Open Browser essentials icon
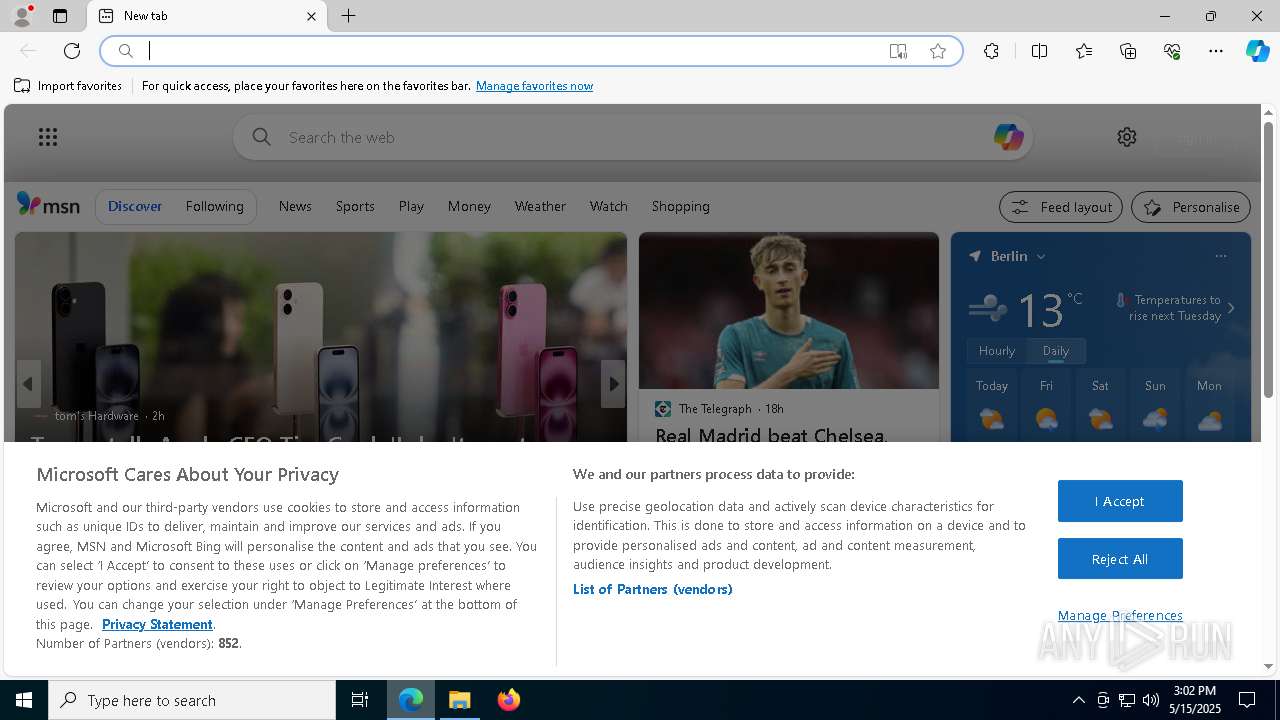 click(x=1172, y=51)
